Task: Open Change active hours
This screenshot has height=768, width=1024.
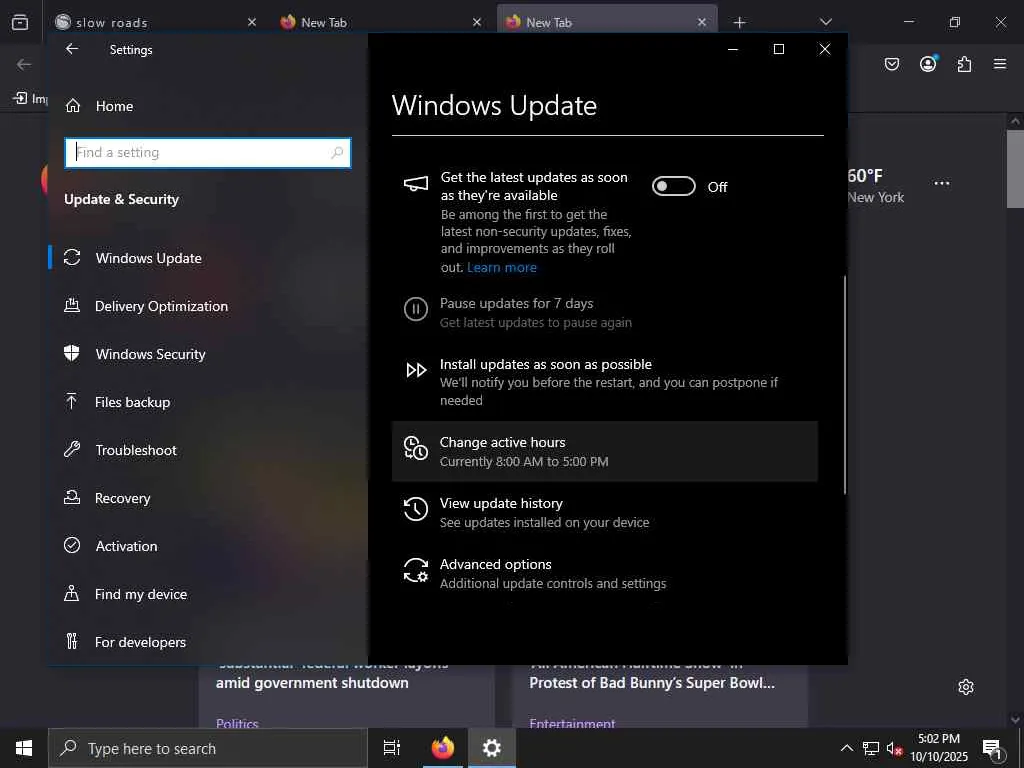Action: pyautogui.click(x=604, y=451)
